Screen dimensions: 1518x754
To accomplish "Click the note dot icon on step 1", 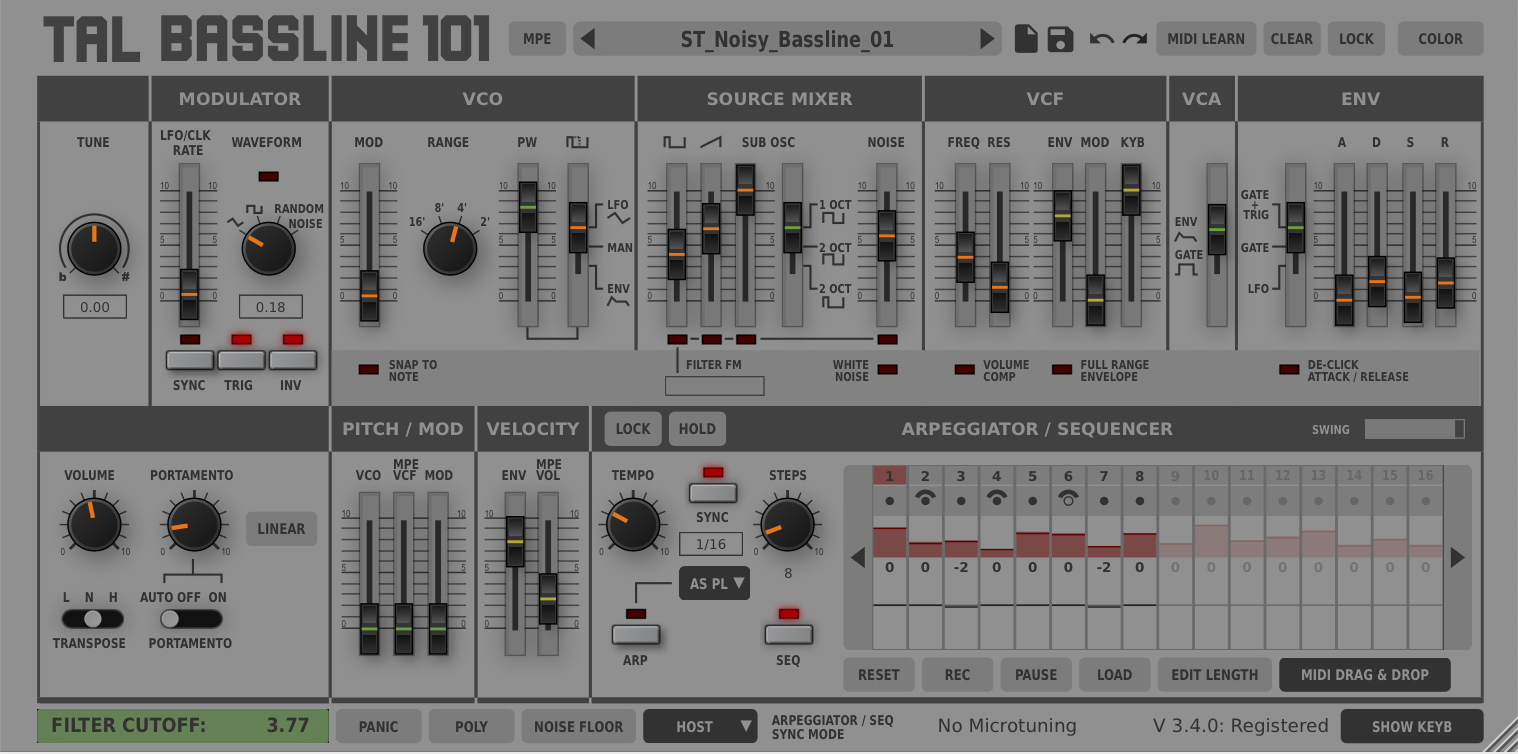I will (890, 501).
